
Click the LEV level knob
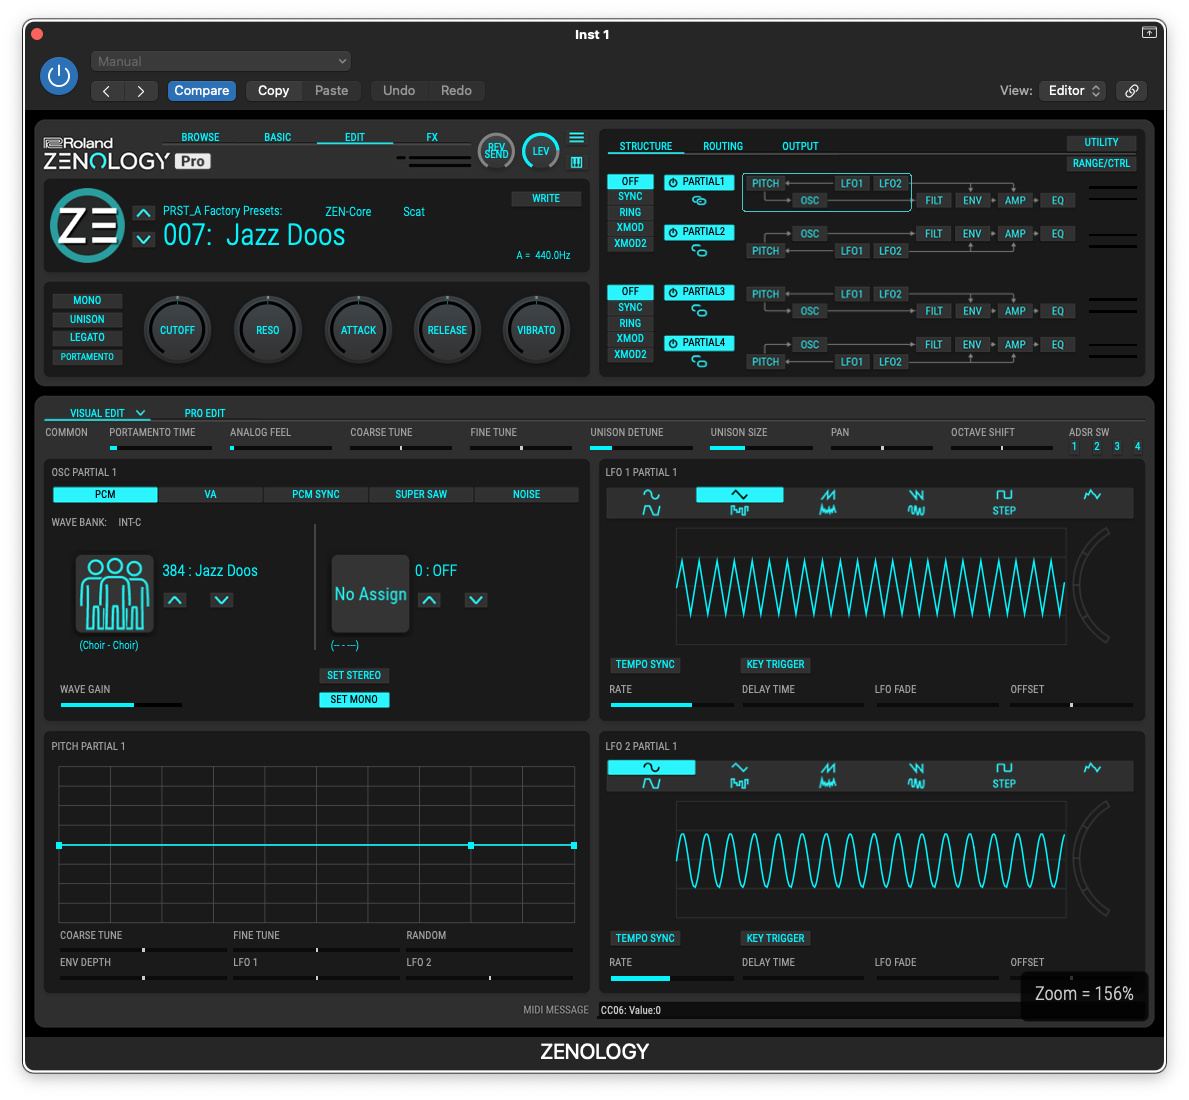[541, 151]
